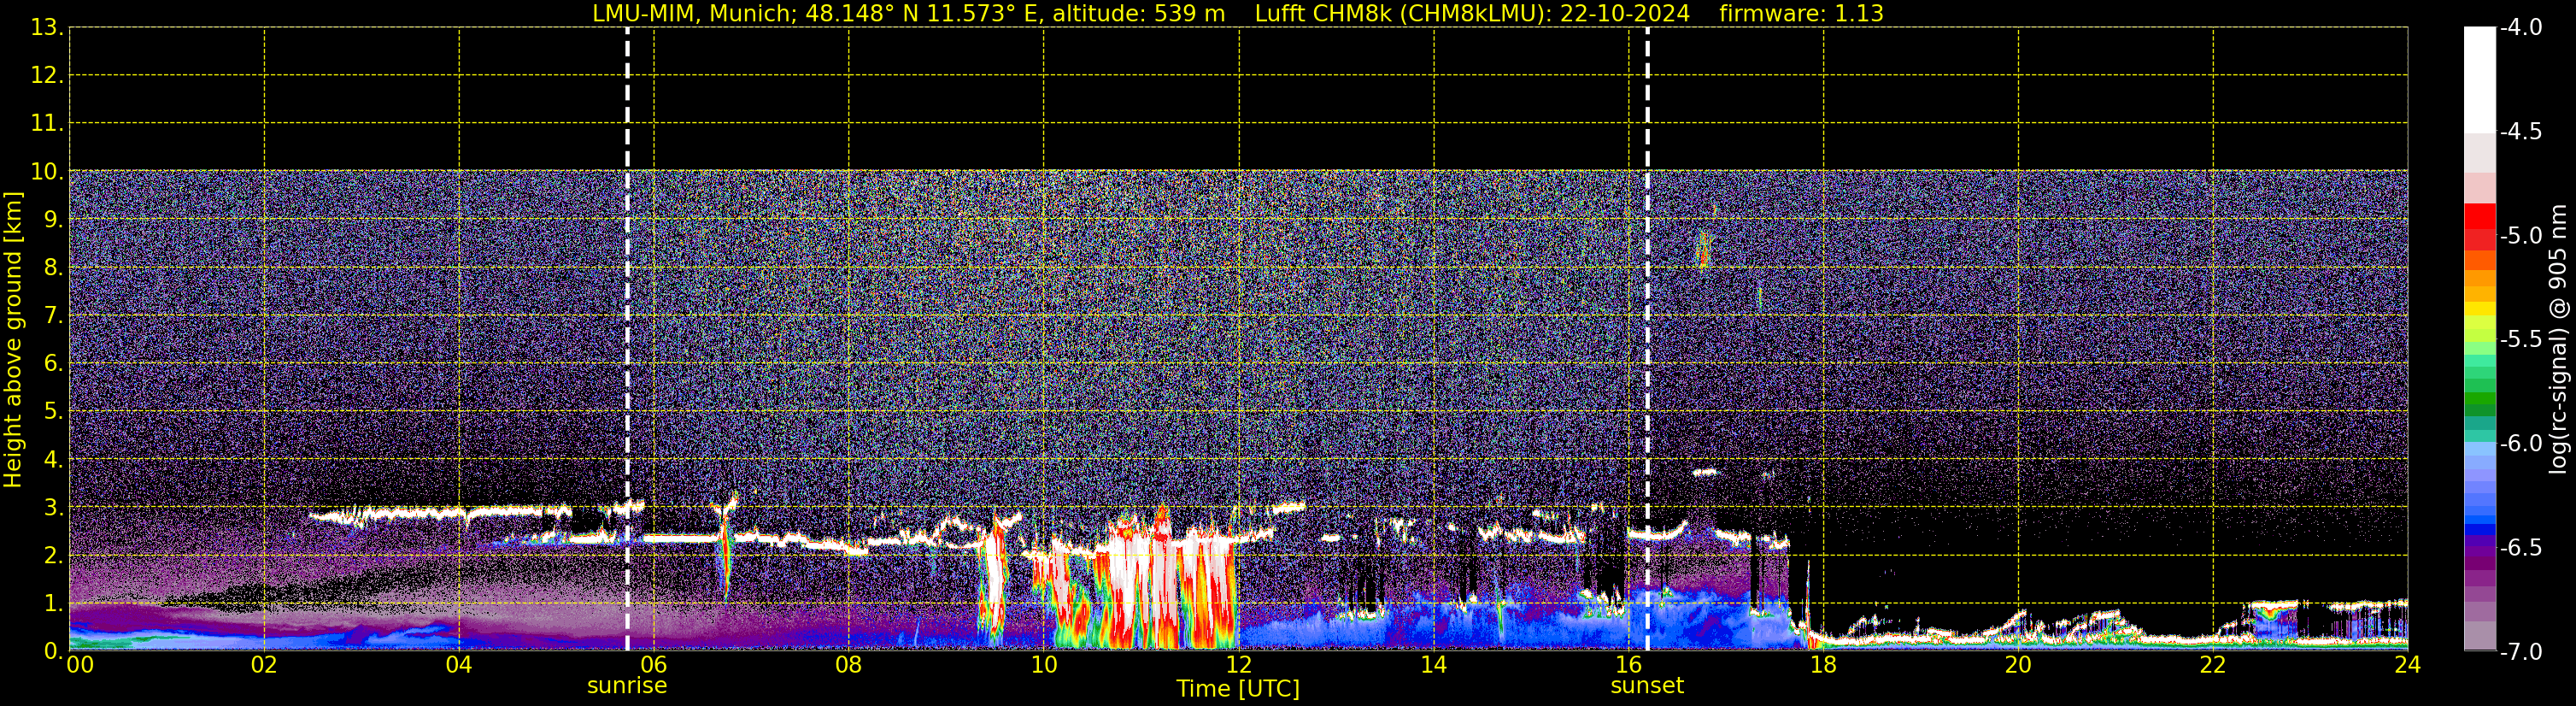Click the 18 tick on the time axis
The image size is (2576, 706).
pos(1823,666)
